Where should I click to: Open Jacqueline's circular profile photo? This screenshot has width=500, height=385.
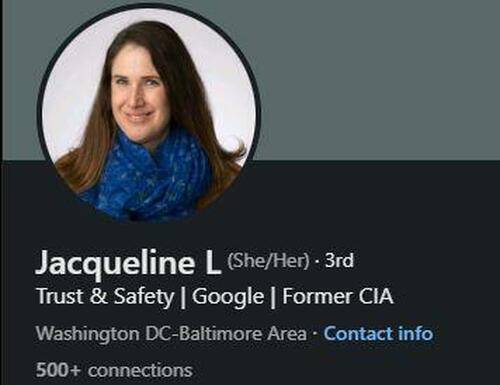pos(149,116)
